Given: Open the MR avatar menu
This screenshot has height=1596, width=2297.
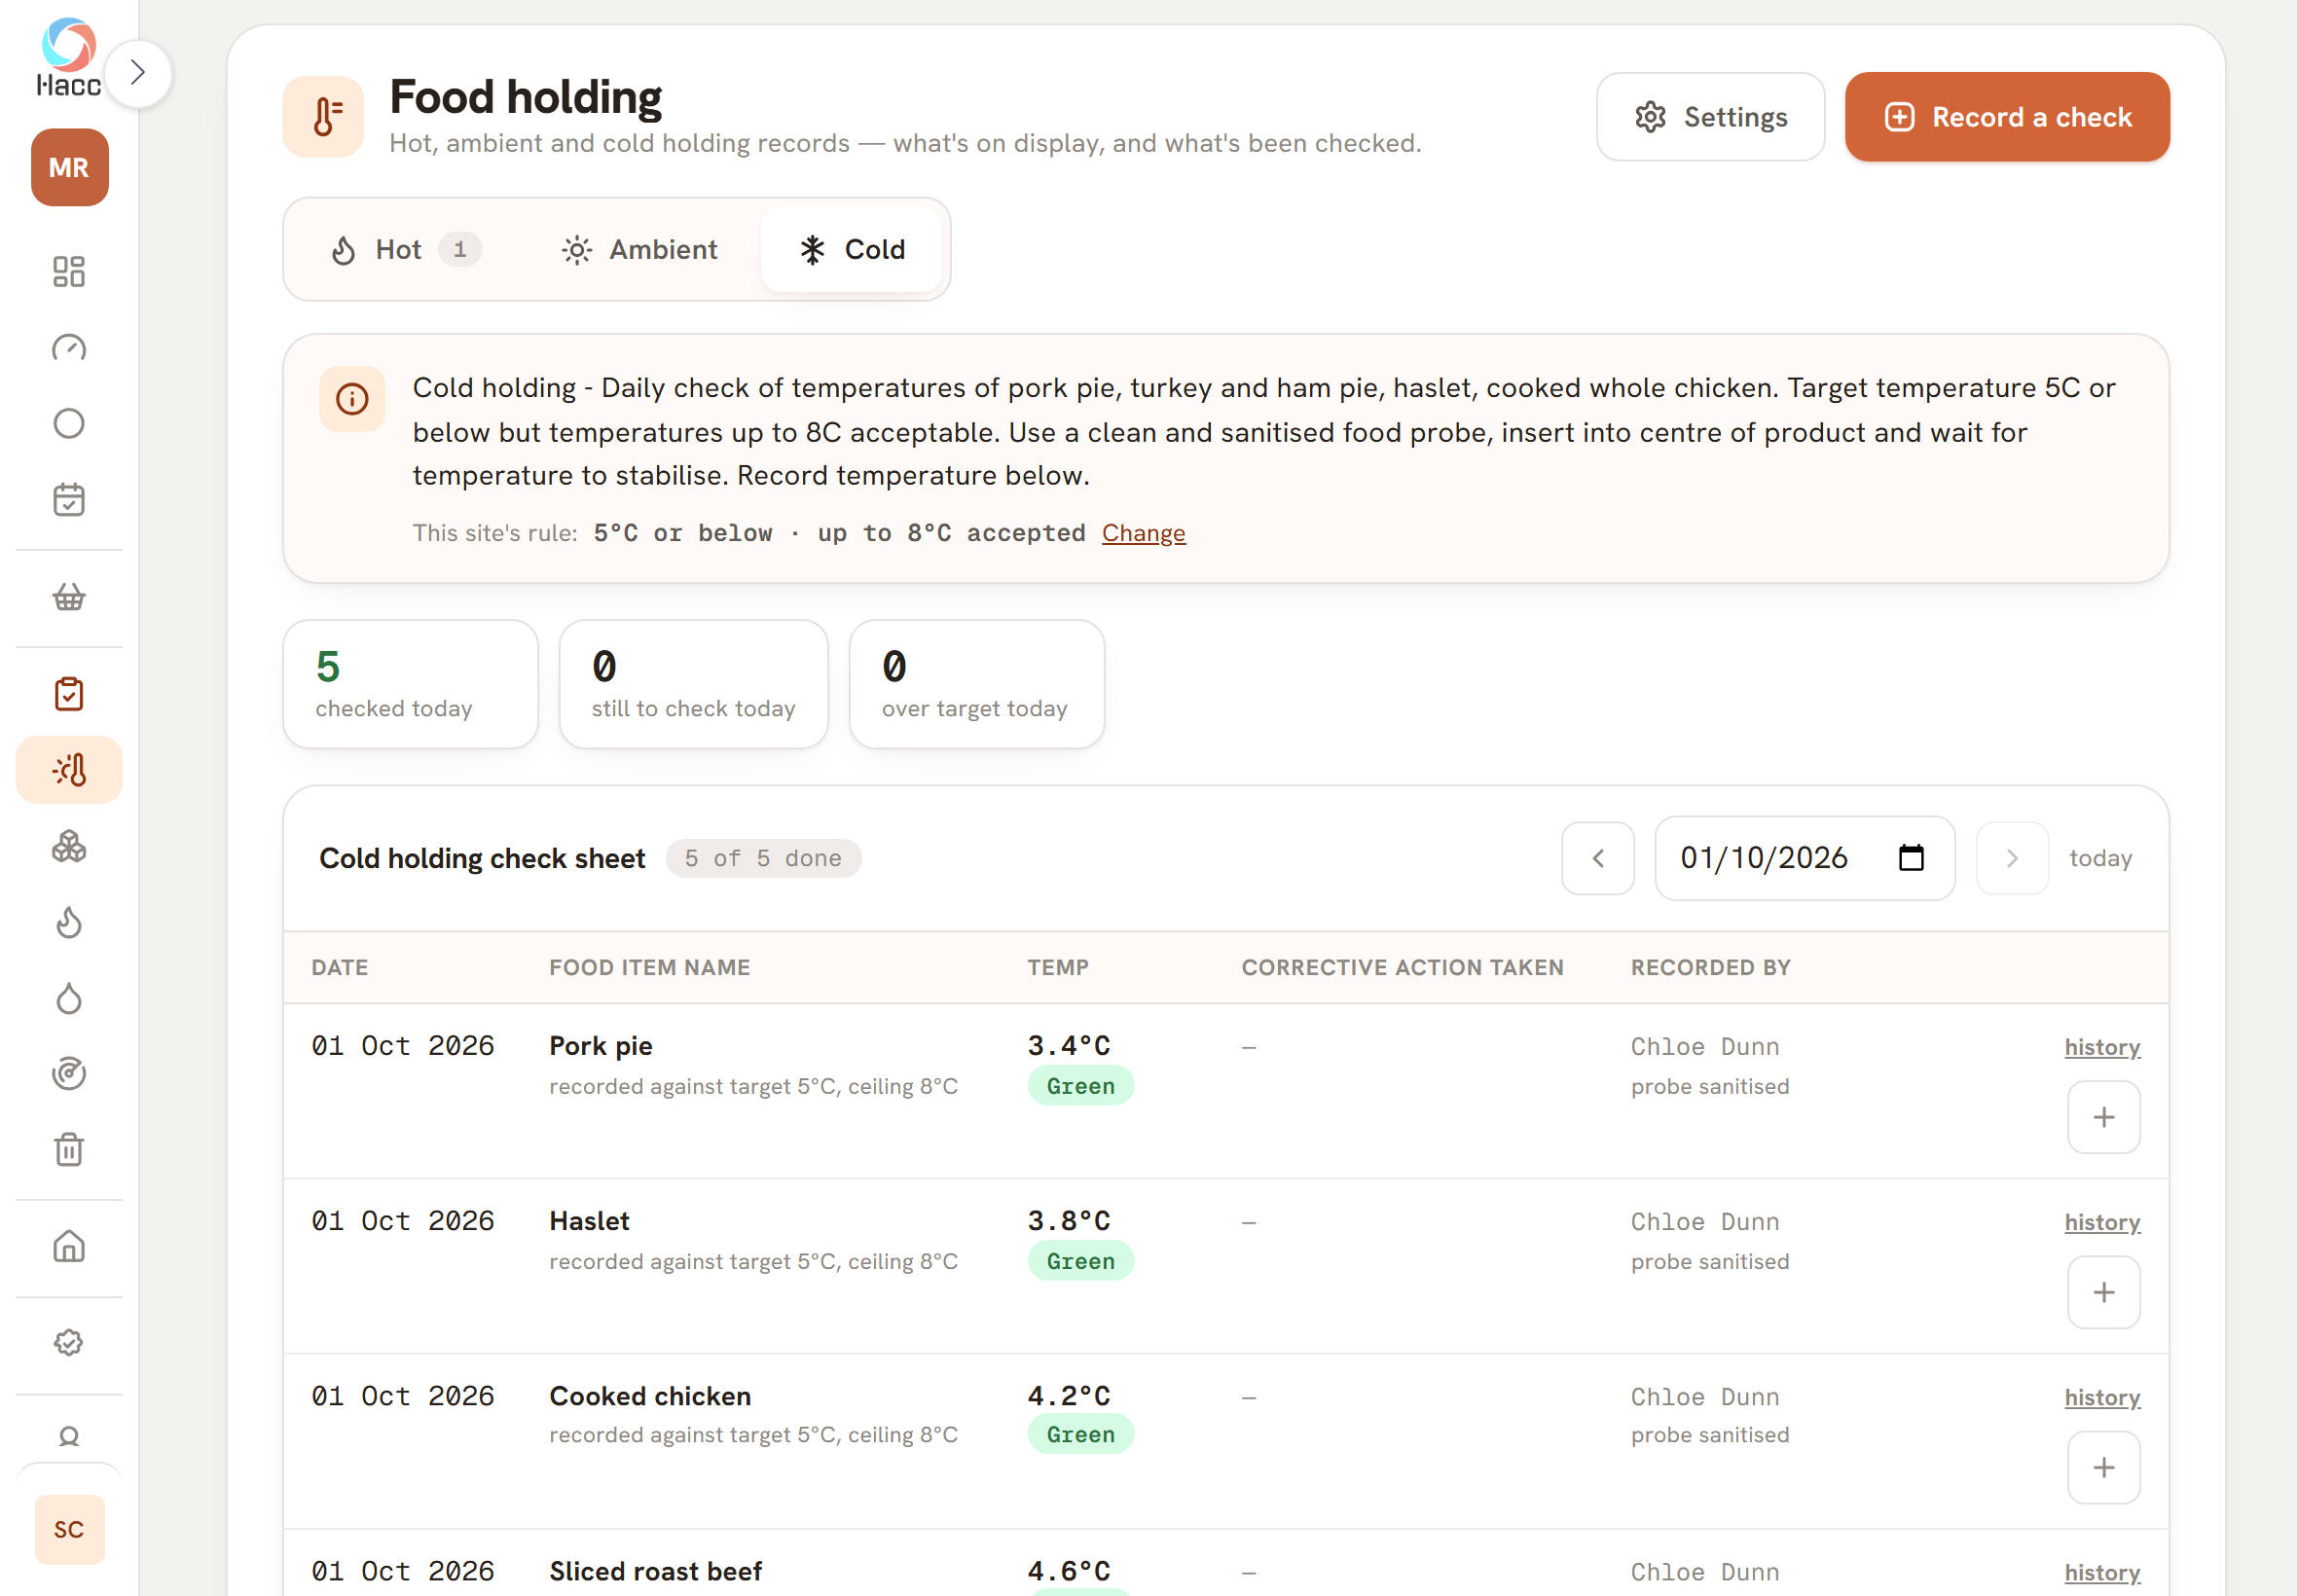Looking at the screenshot, I should (69, 167).
